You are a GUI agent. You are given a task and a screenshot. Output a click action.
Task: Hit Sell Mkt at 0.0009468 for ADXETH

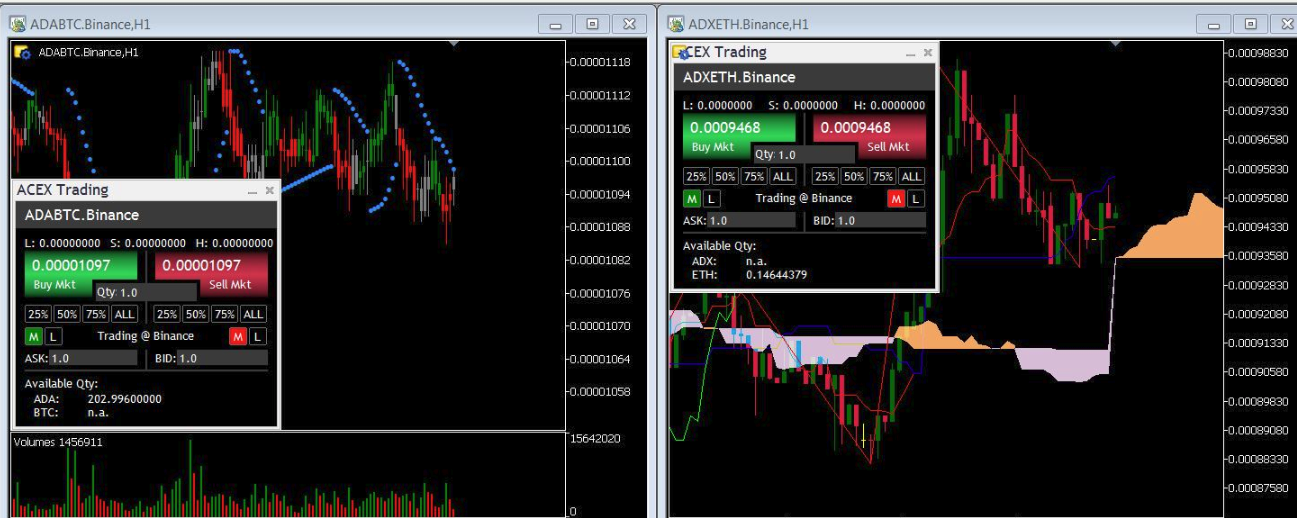pos(869,135)
